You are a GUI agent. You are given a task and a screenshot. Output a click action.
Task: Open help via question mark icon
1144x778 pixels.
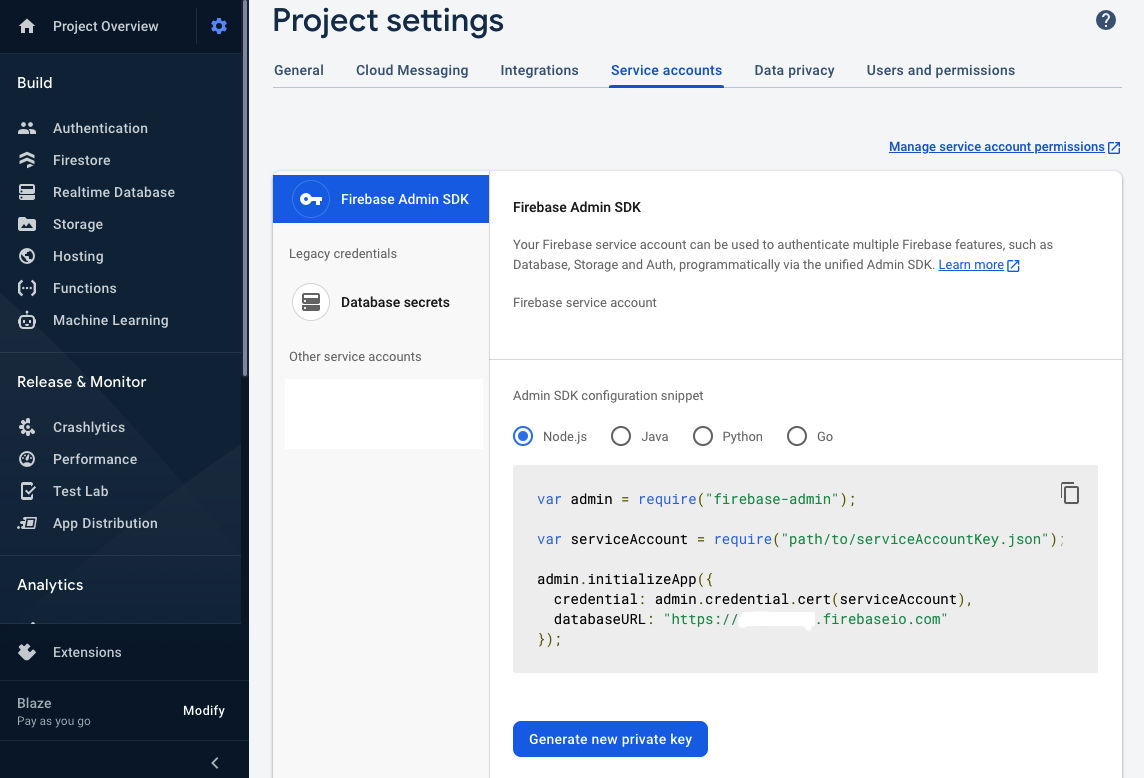[1105, 20]
